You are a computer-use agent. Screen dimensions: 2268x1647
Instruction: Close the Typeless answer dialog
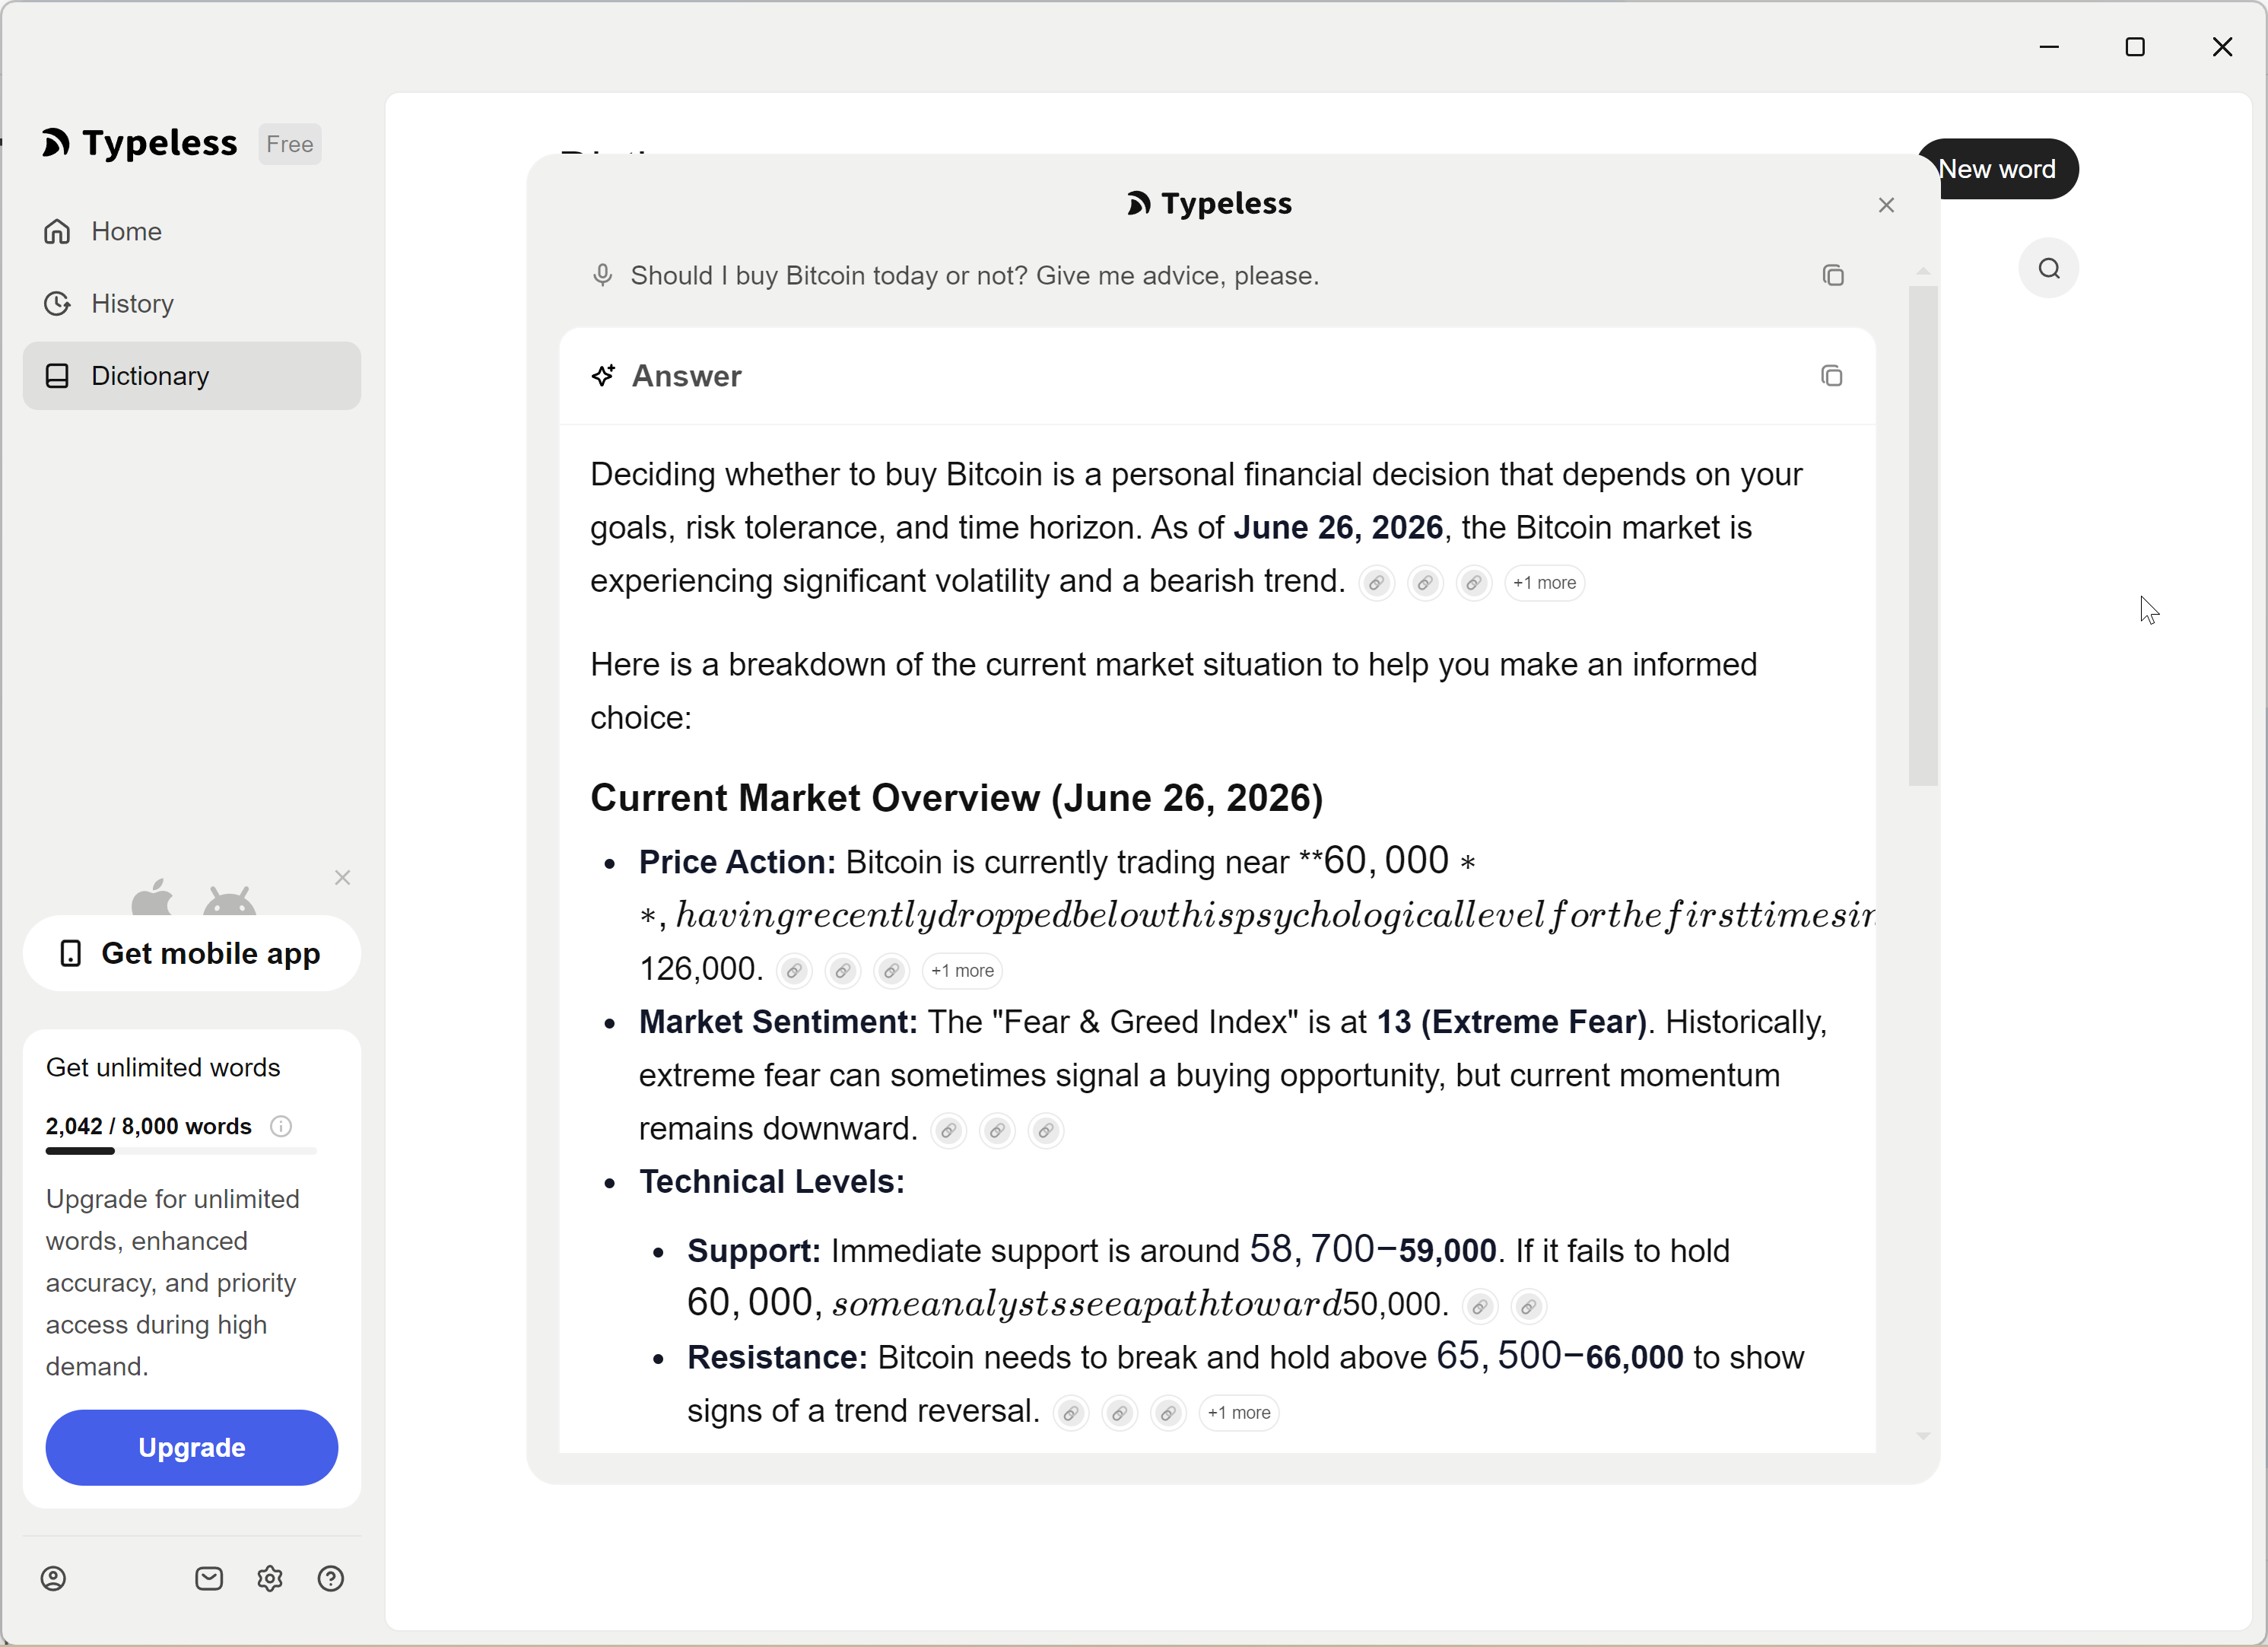tap(1886, 205)
